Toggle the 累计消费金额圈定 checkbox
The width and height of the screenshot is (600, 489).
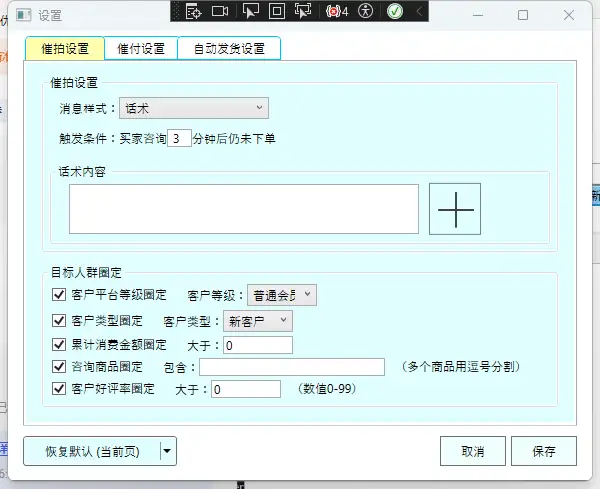pos(58,345)
